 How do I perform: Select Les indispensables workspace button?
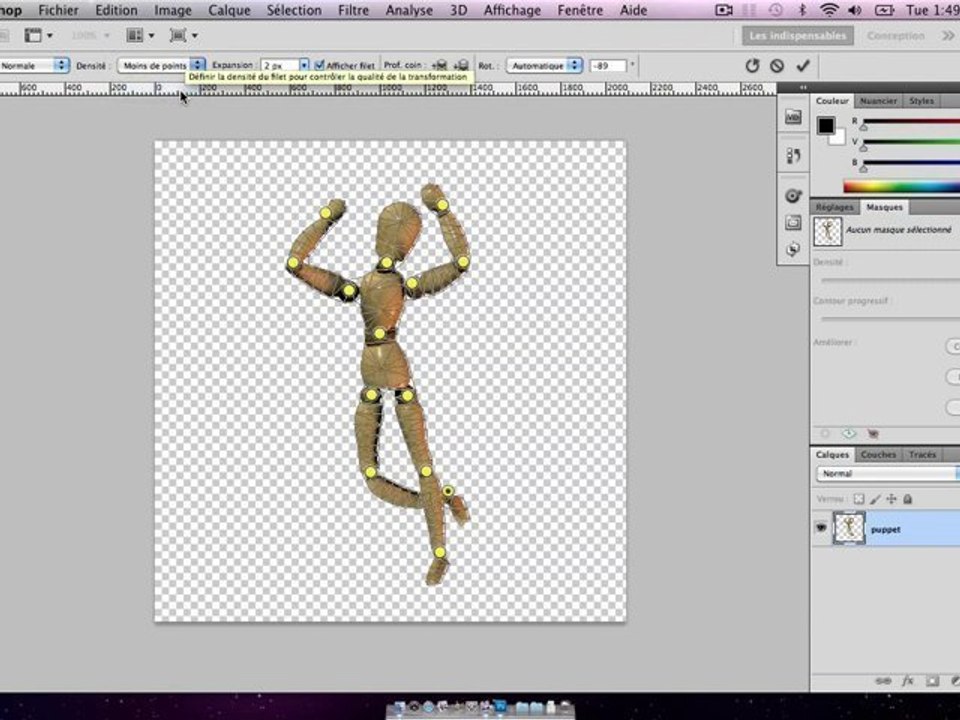(x=798, y=36)
